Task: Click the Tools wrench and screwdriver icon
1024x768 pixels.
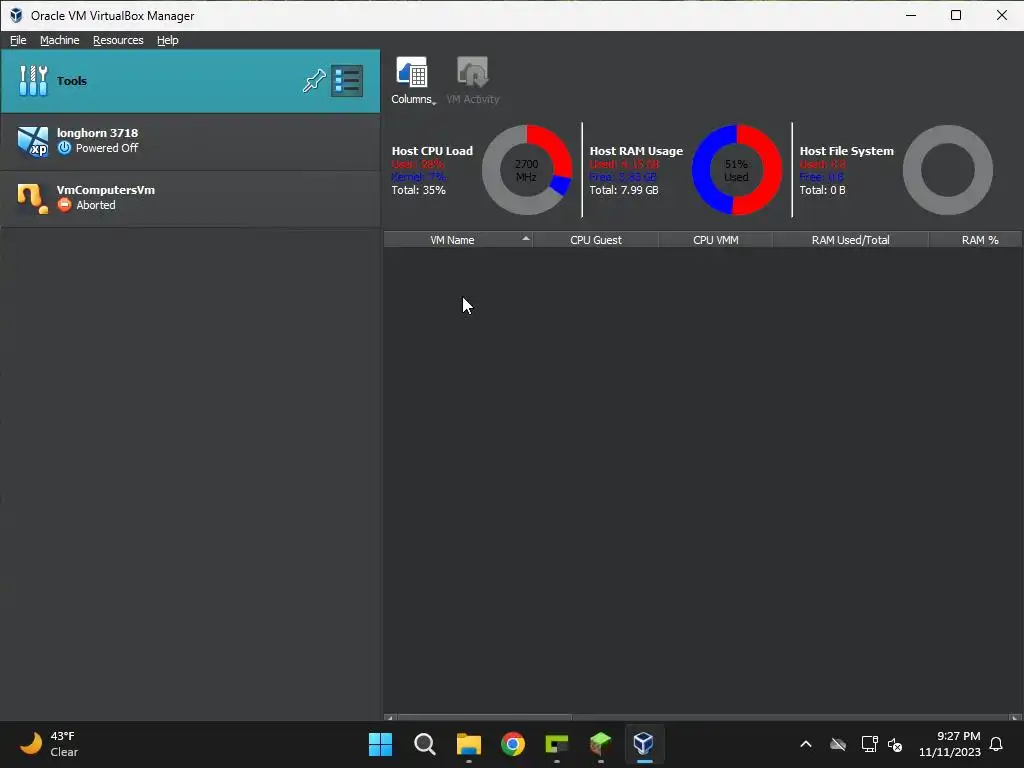Action: pos(33,81)
